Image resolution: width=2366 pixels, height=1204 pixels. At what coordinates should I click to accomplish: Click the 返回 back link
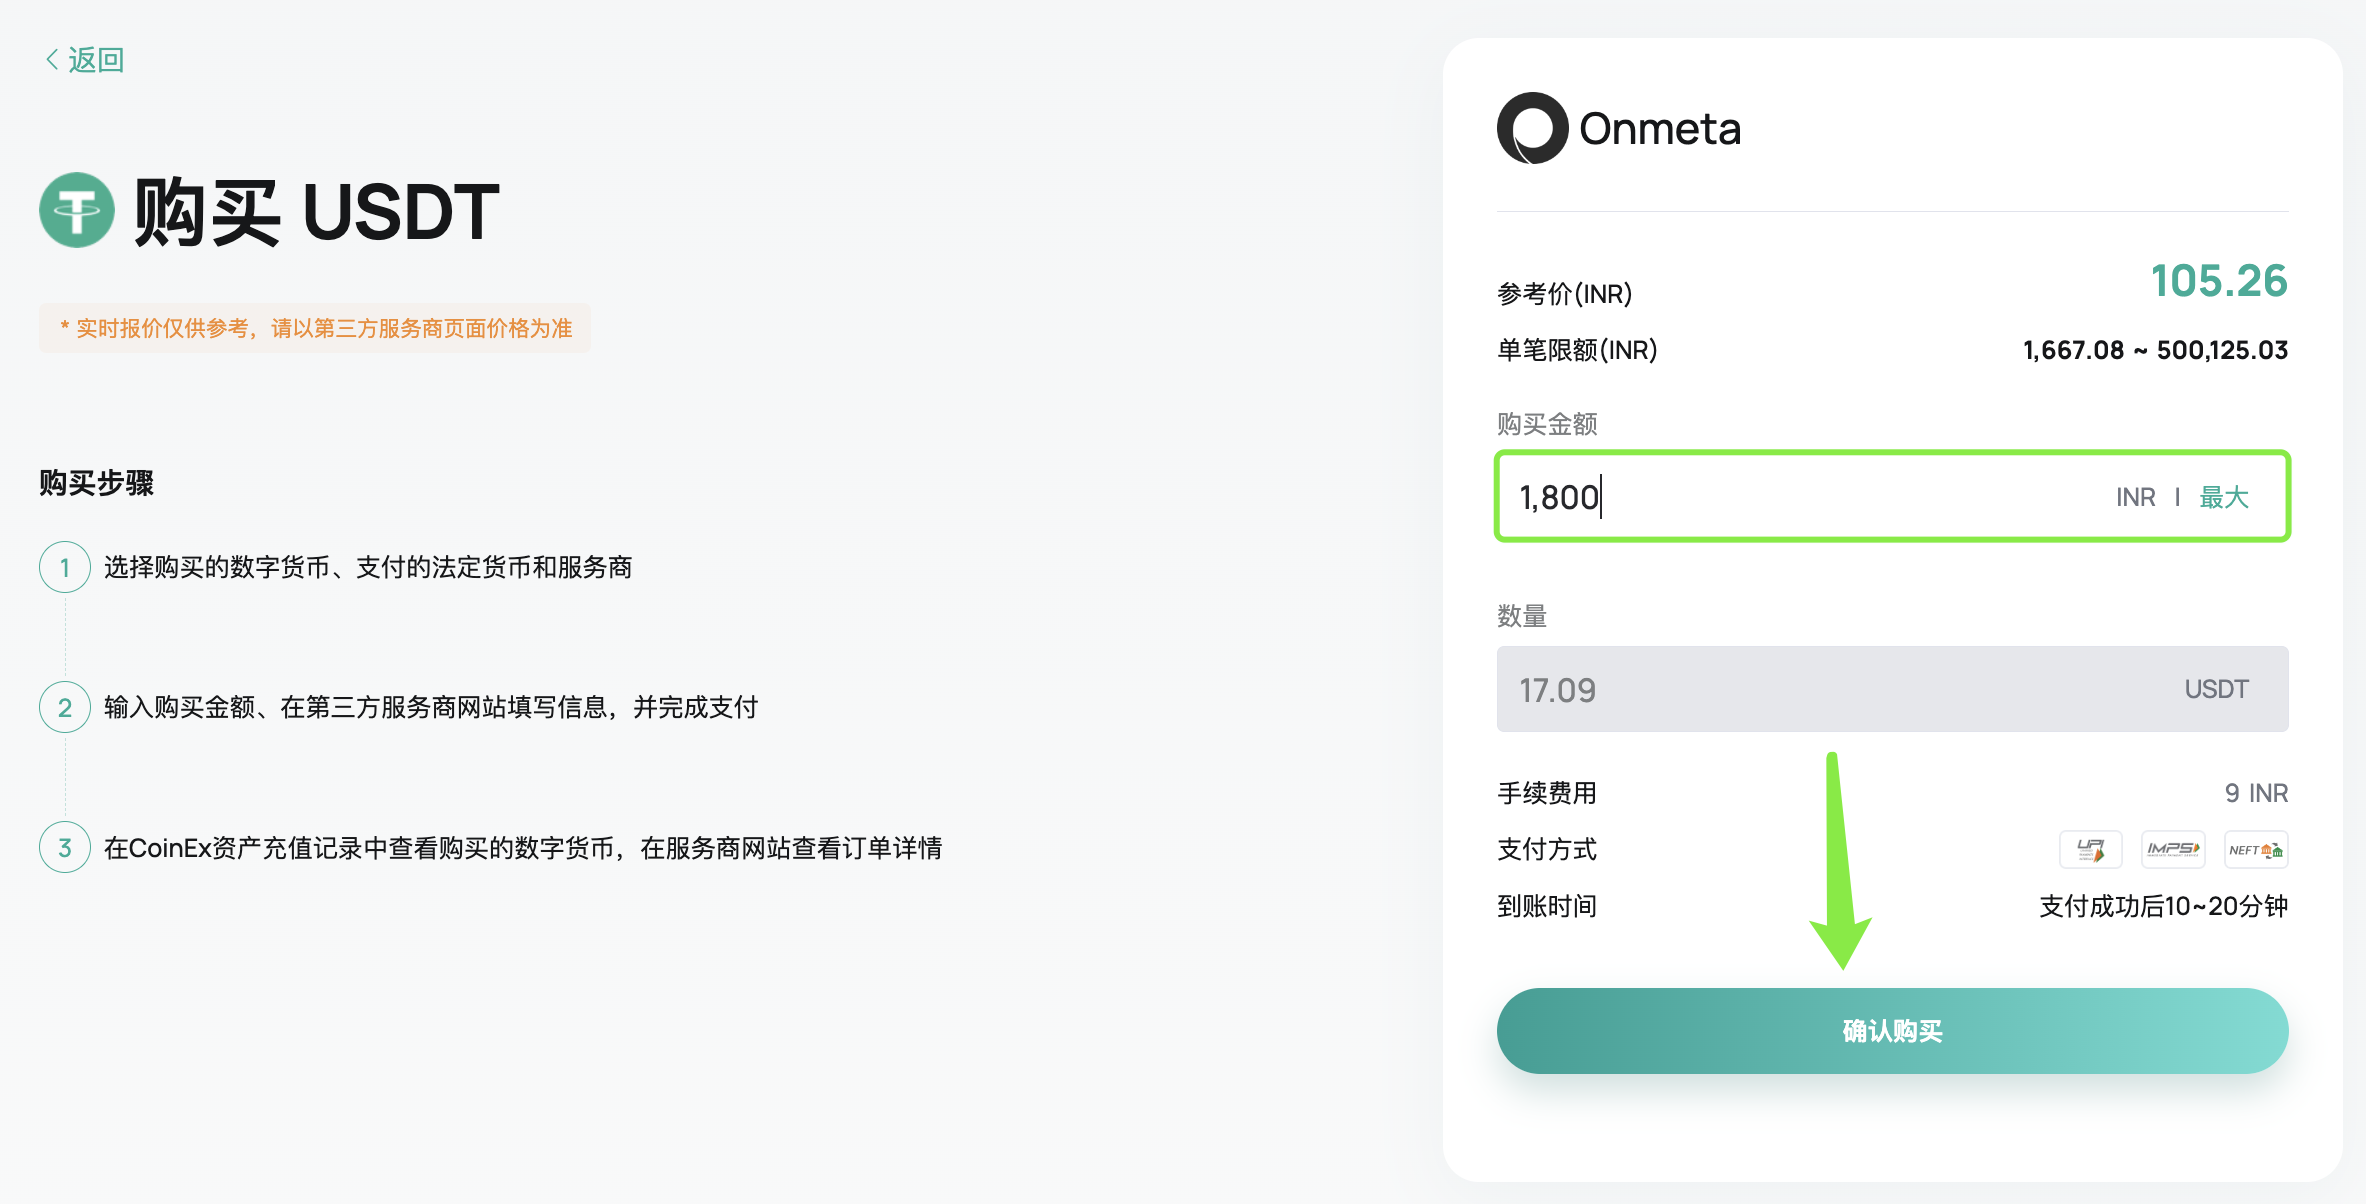coord(95,60)
